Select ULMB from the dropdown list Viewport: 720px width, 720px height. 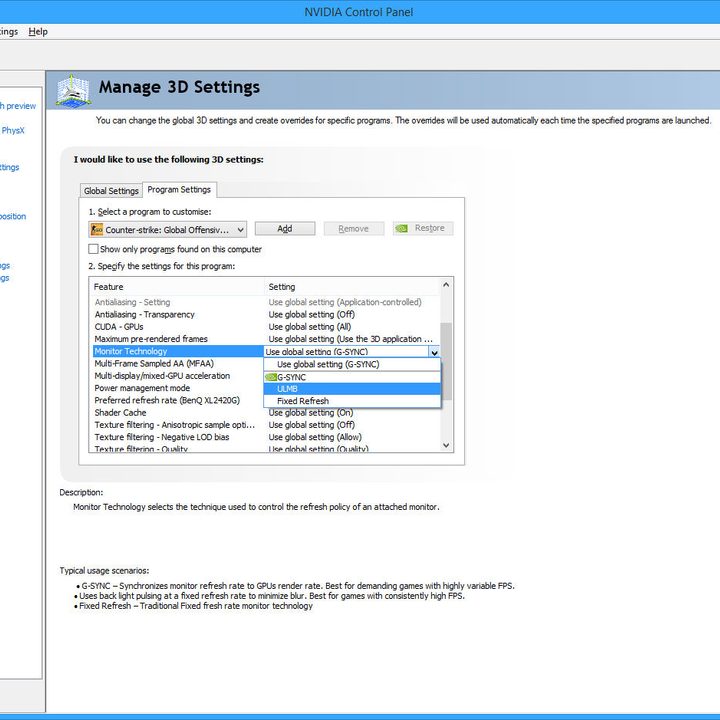click(x=352, y=389)
